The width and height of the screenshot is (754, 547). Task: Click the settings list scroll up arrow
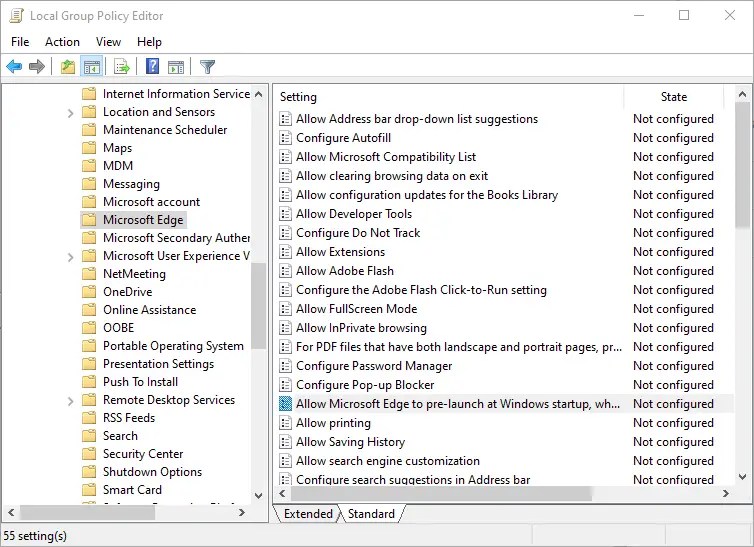point(742,94)
